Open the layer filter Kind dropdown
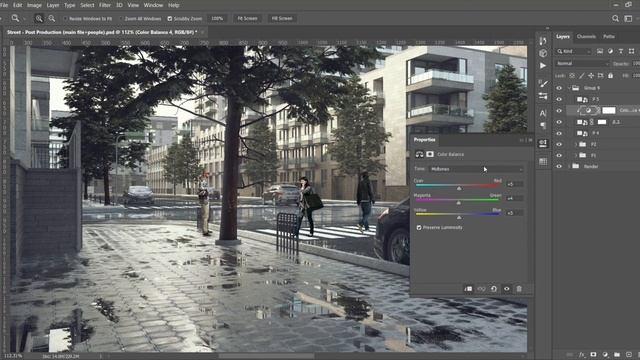This screenshot has height=360, width=640. (x=573, y=51)
